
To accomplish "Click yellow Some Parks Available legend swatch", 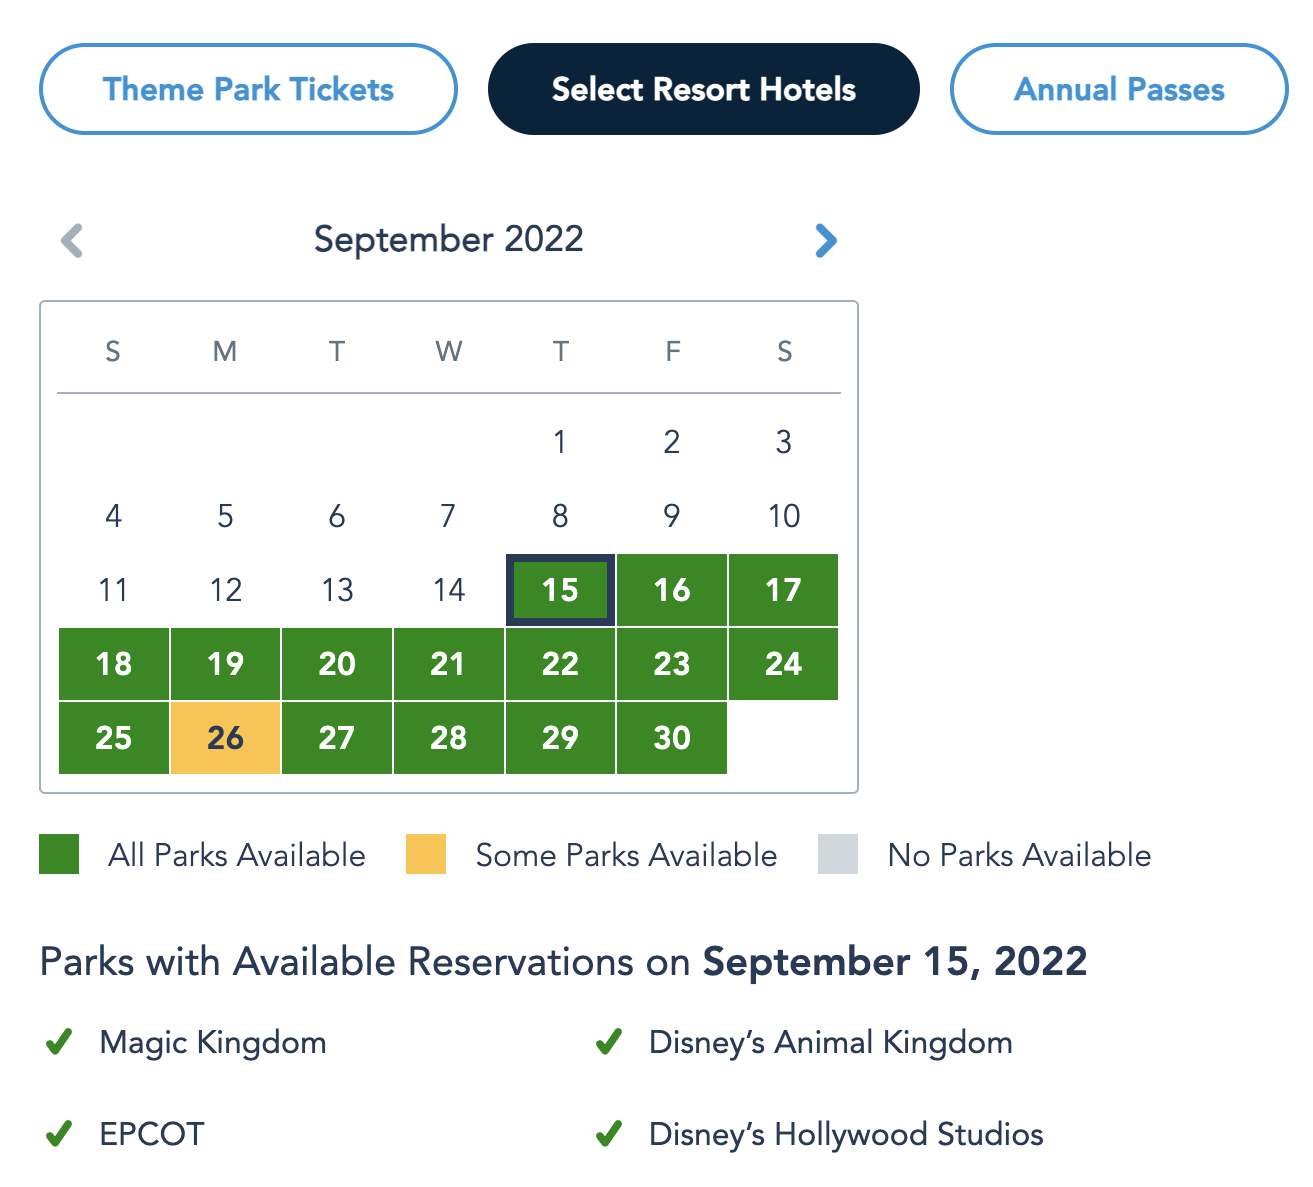I will [x=426, y=855].
